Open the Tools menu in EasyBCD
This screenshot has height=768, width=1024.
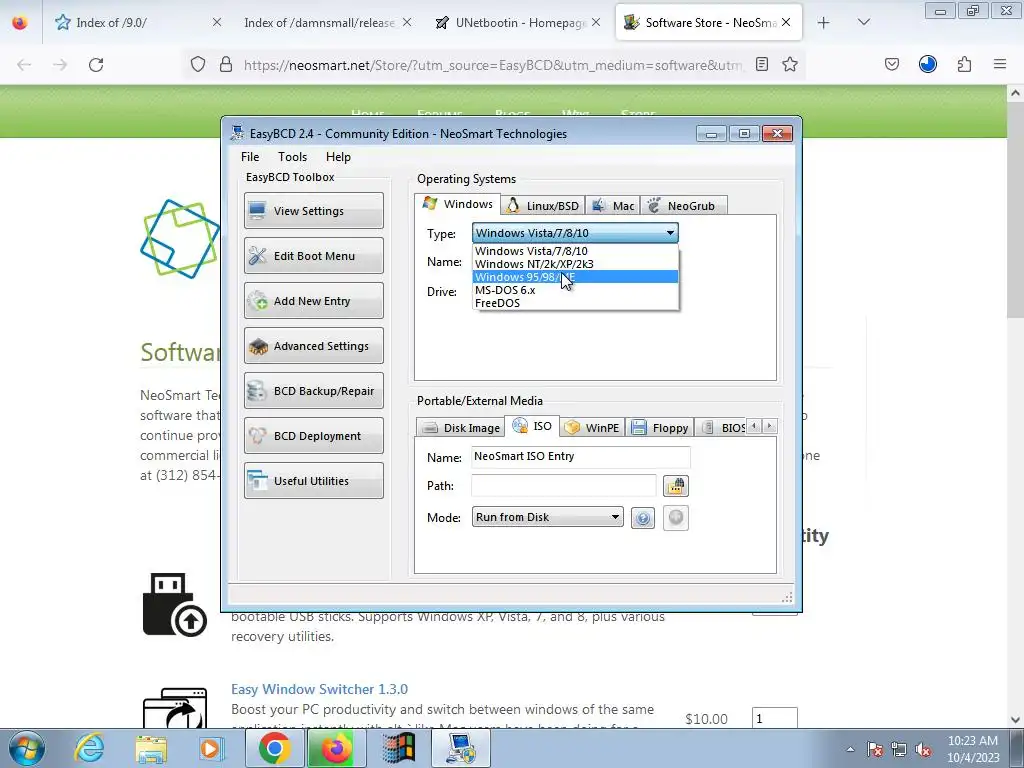292,157
